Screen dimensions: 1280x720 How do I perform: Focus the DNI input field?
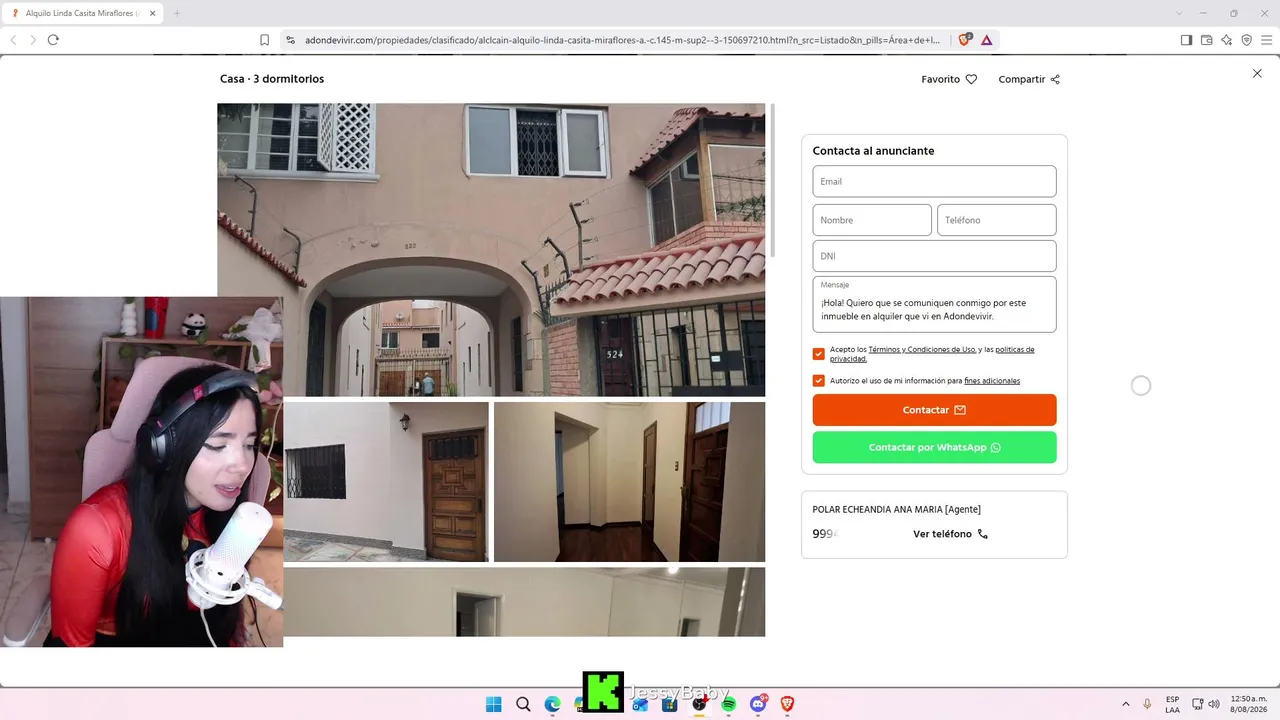click(x=934, y=256)
